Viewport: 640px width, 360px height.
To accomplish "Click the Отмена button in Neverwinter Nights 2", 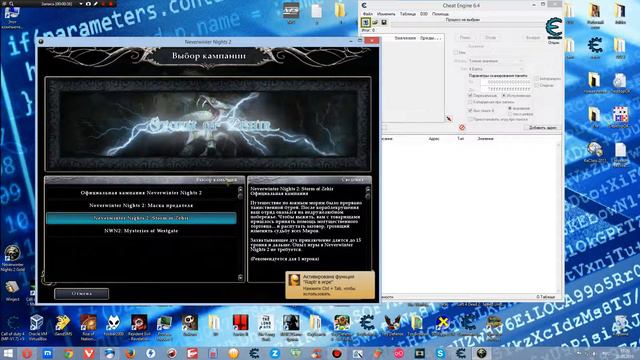I will tap(82, 293).
